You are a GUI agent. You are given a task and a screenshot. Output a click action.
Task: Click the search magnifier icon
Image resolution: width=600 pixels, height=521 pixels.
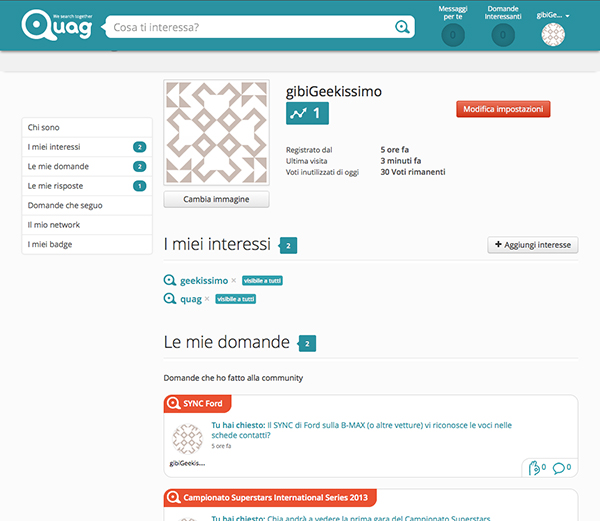[402, 27]
